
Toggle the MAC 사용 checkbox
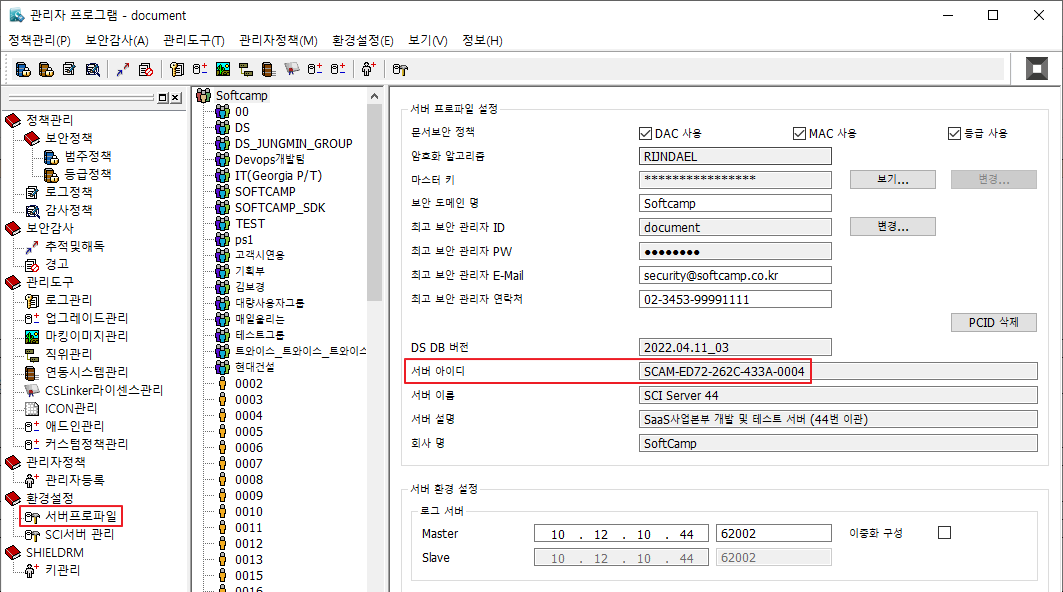point(799,133)
